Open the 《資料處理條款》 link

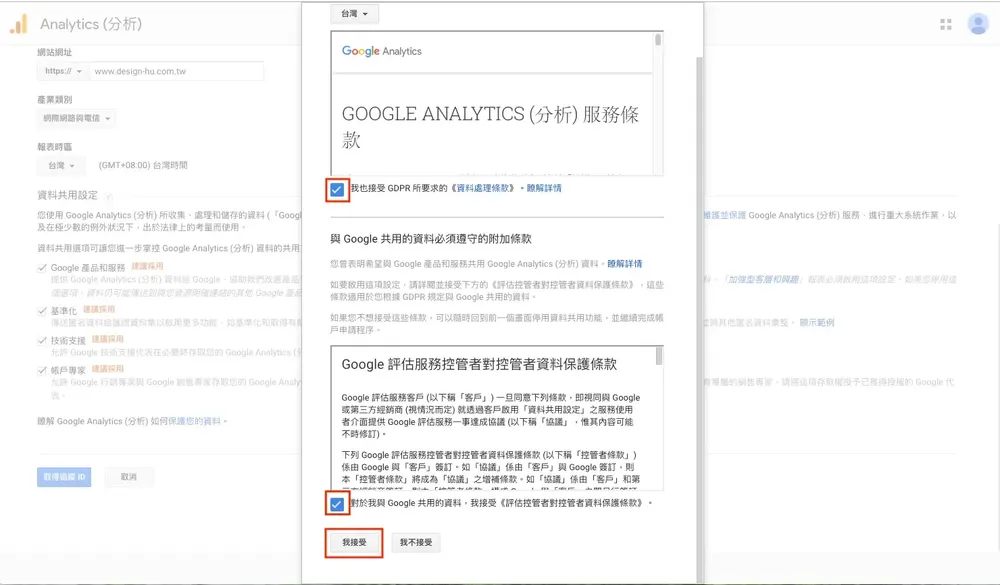(484, 188)
